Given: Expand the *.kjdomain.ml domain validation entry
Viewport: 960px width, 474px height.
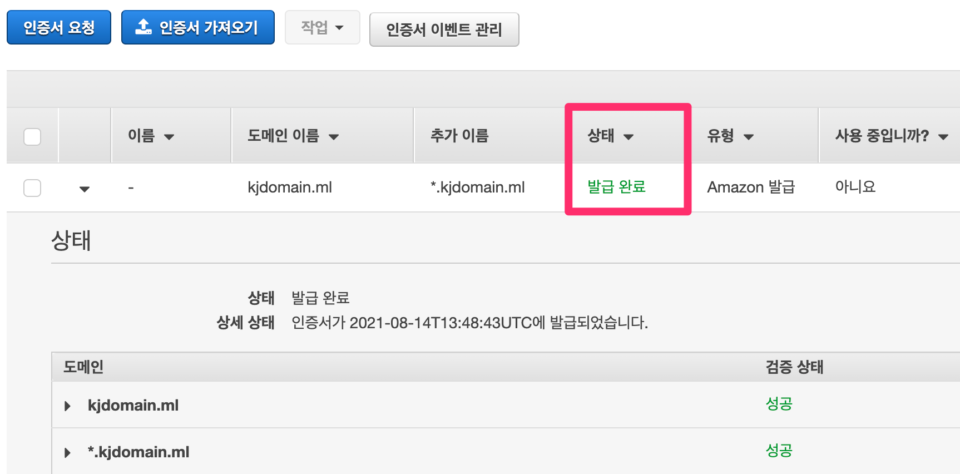Looking at the screenshot, I should [x=67, y=453].
